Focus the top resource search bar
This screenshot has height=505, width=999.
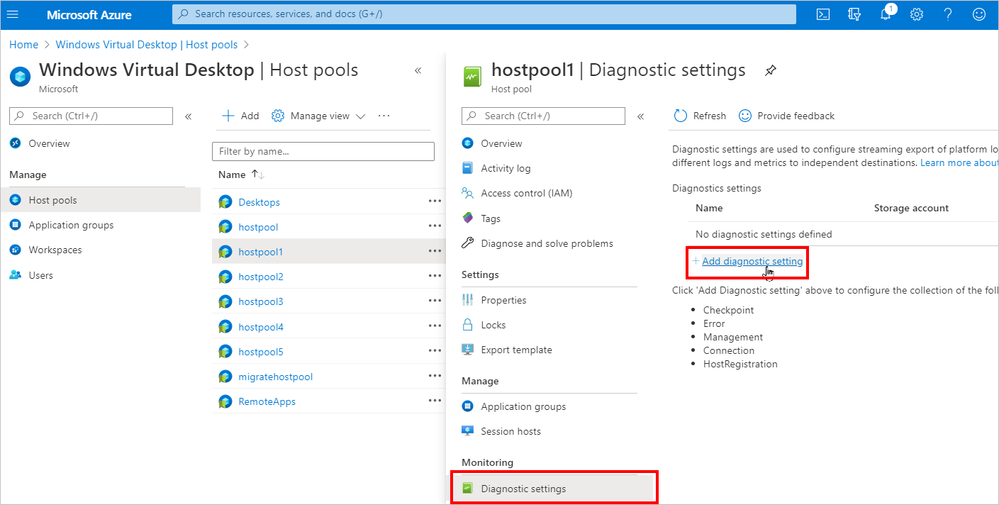(x=484, y=14)
